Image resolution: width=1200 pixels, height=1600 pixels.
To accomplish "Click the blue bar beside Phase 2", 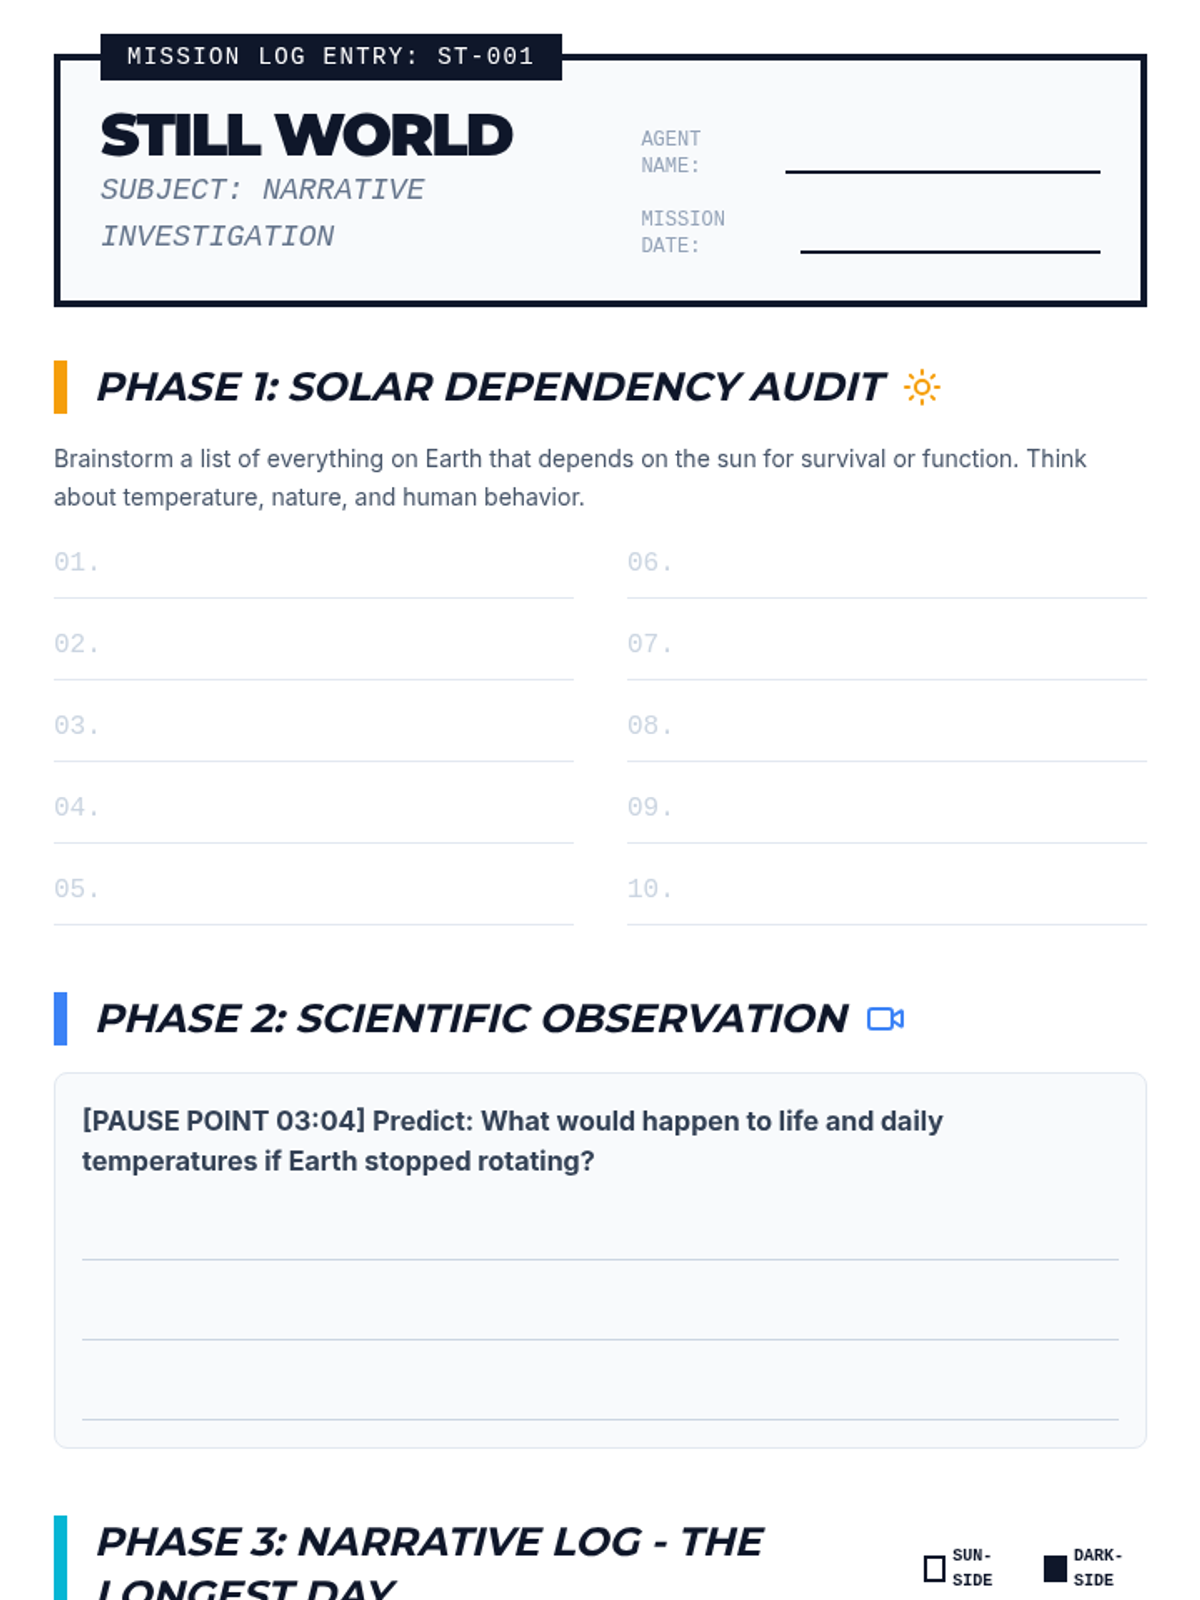I will click(60, 1019).
